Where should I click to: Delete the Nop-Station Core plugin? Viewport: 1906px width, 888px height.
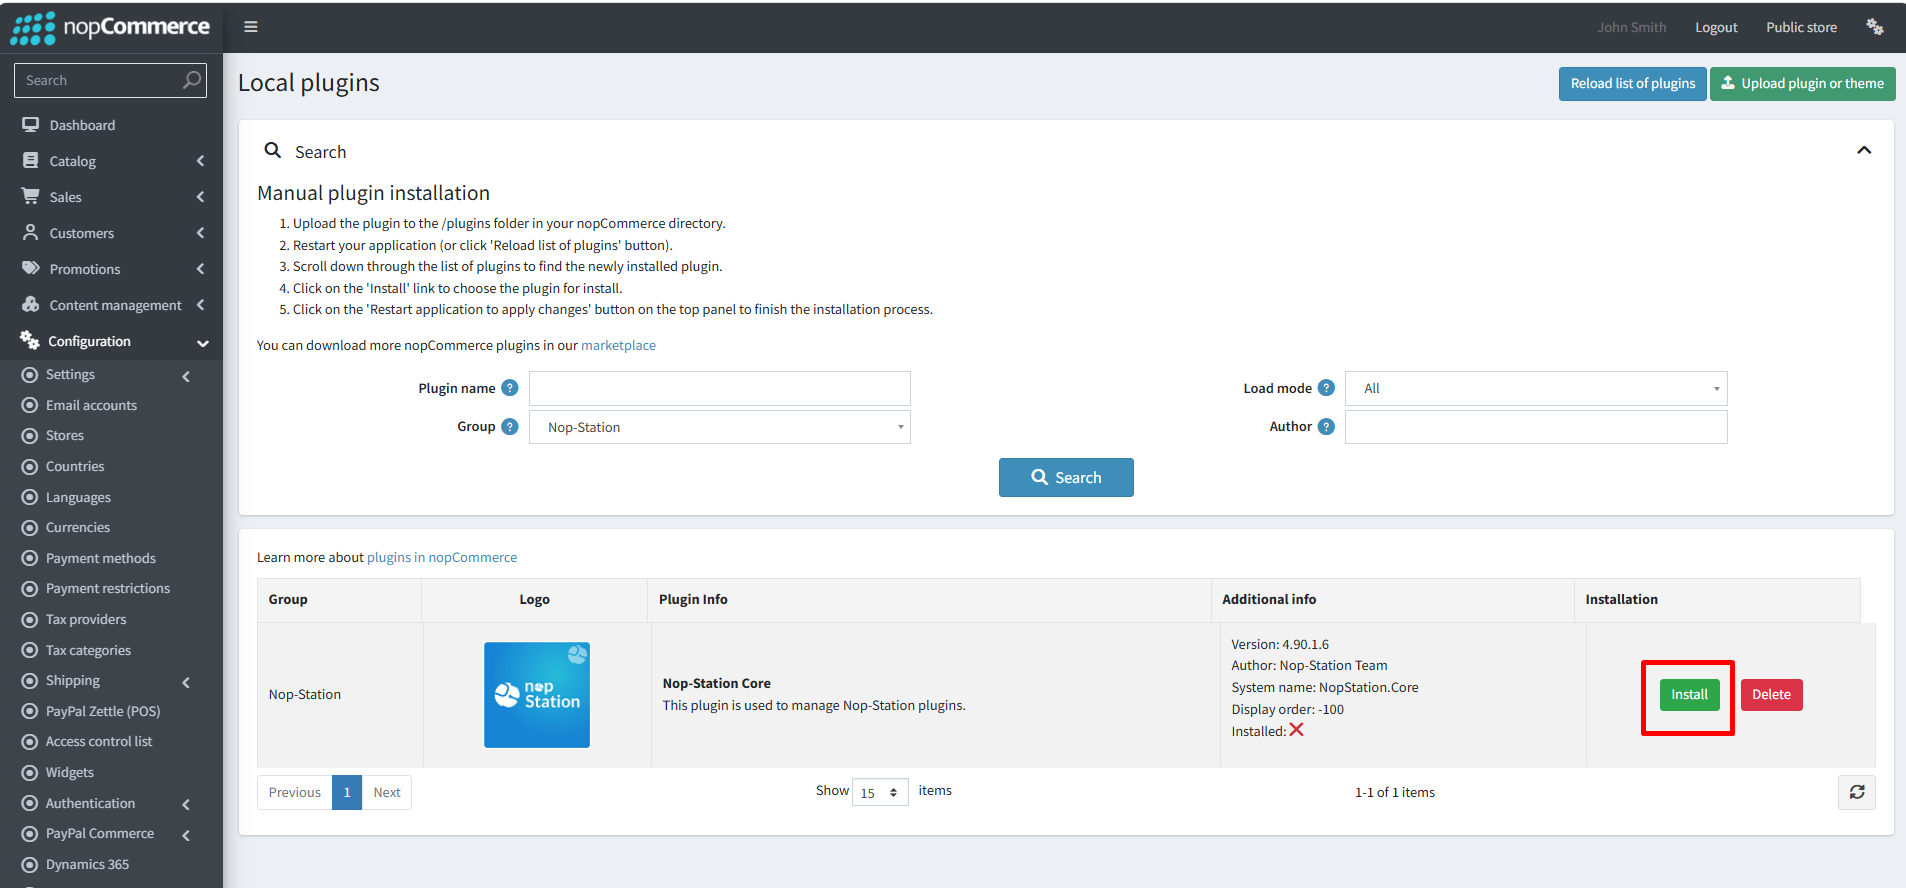1771,695
